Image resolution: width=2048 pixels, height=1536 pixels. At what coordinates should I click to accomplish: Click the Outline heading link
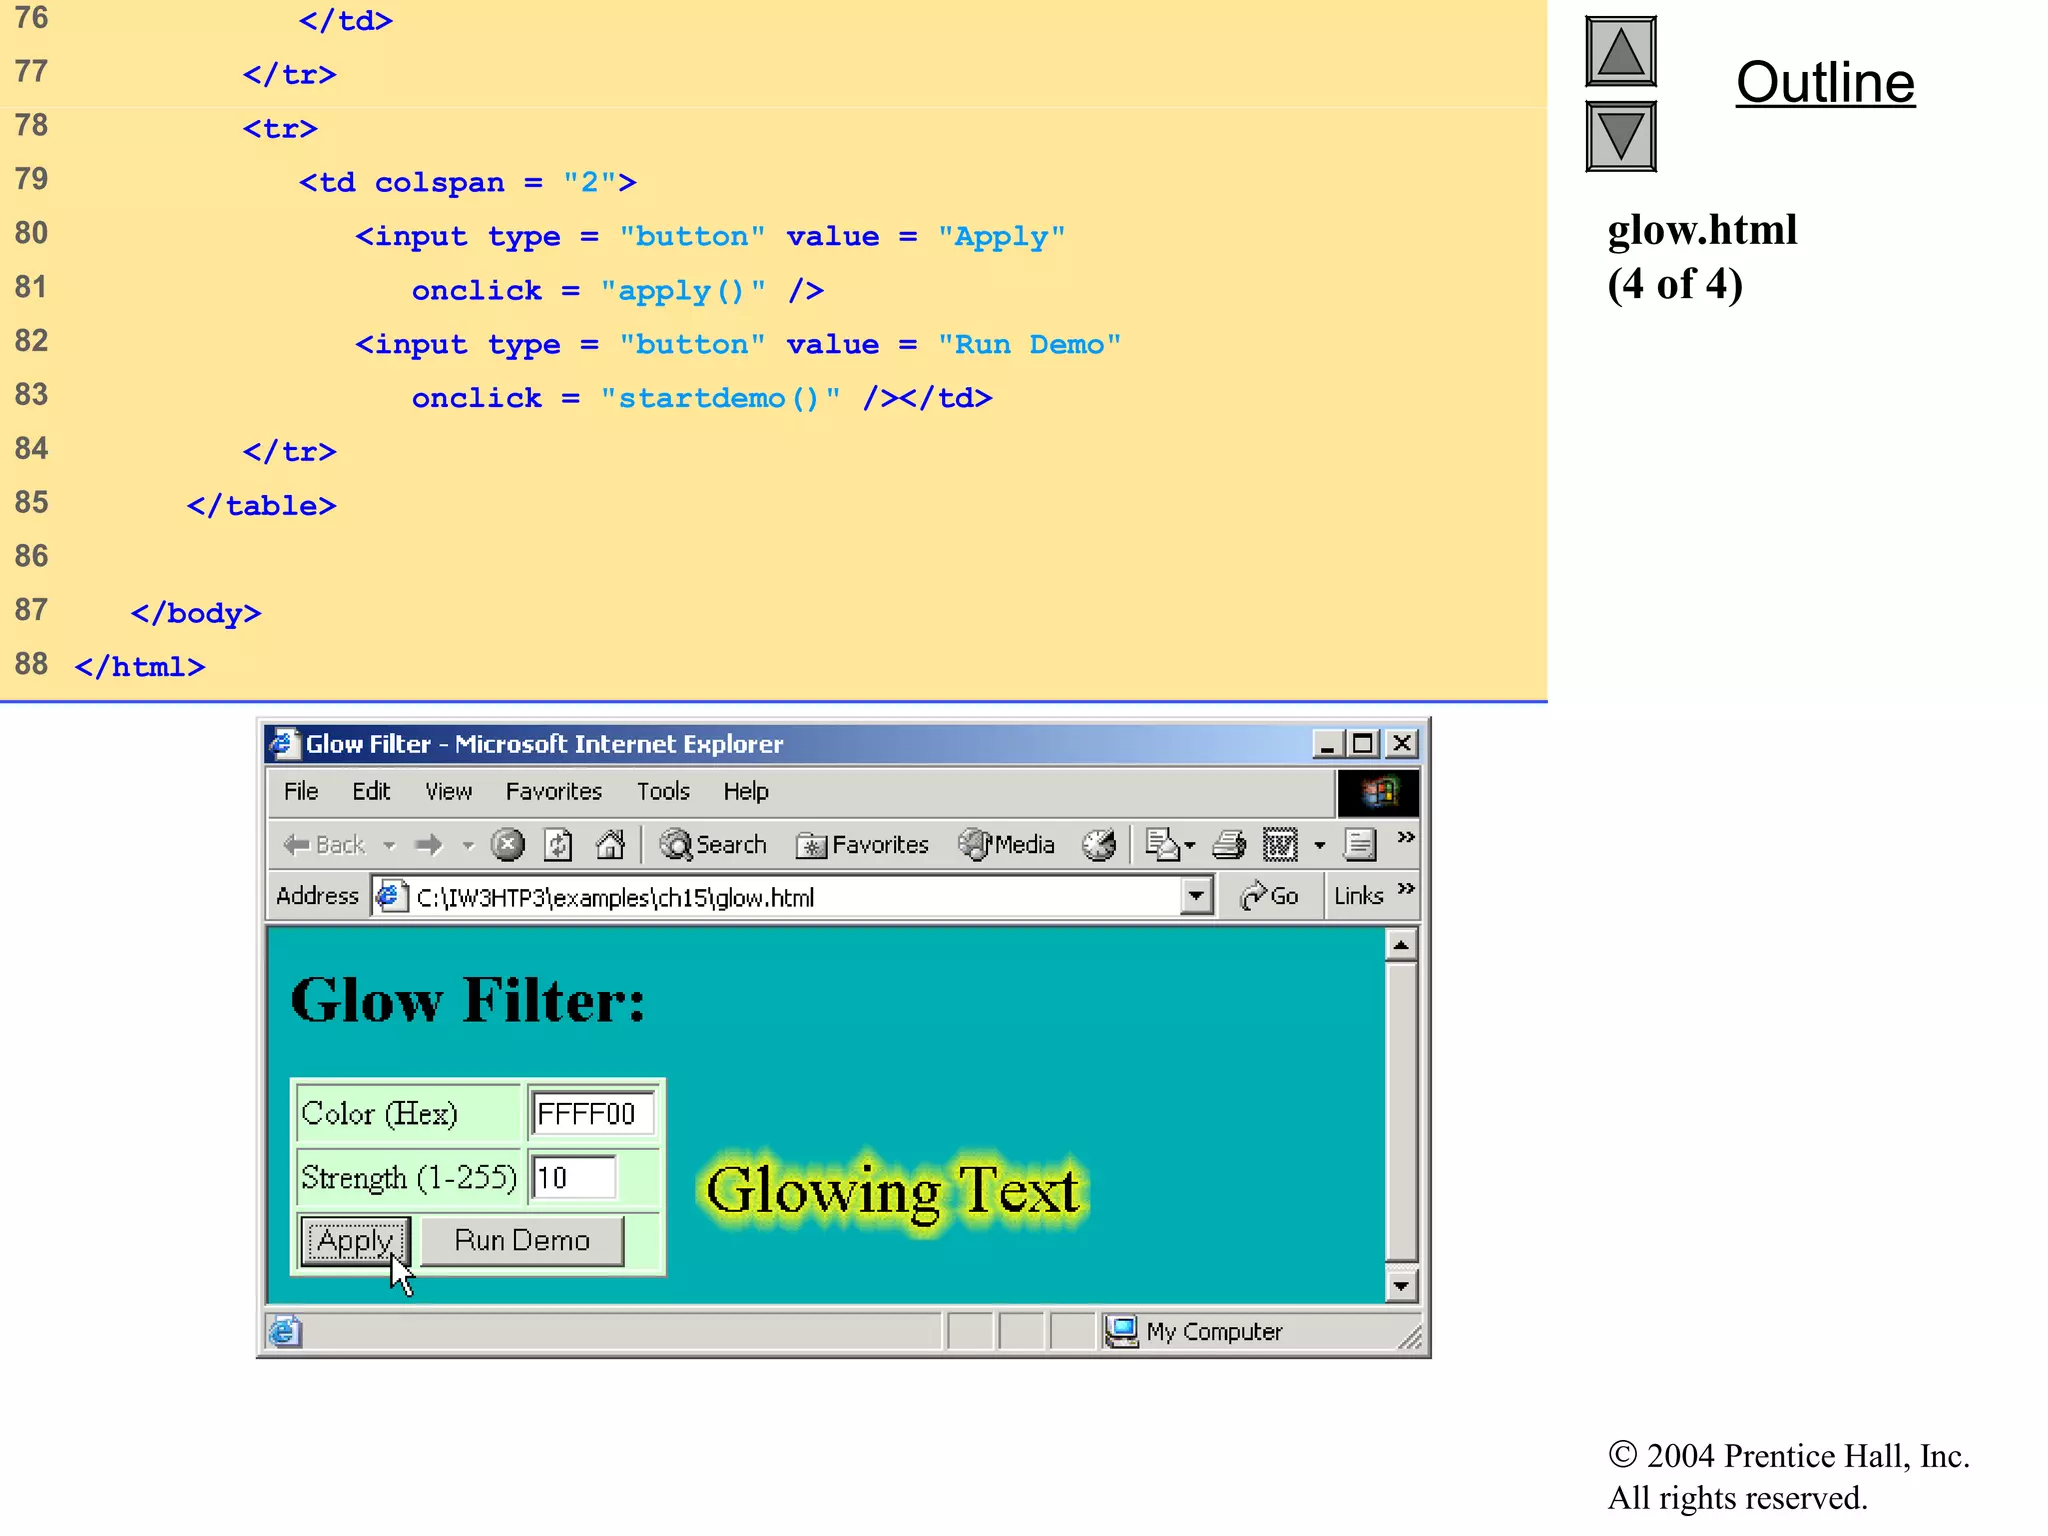(x=1825, y=83)
